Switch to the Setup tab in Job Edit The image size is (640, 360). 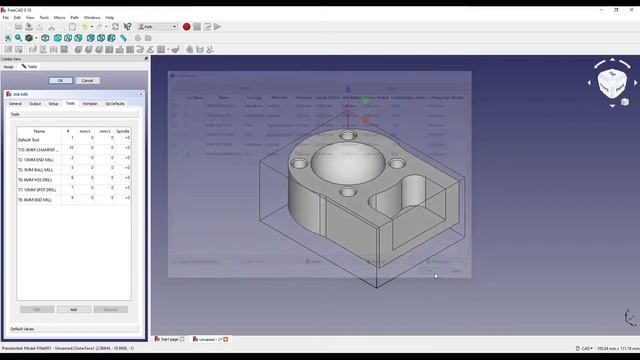tap(53, 104)
